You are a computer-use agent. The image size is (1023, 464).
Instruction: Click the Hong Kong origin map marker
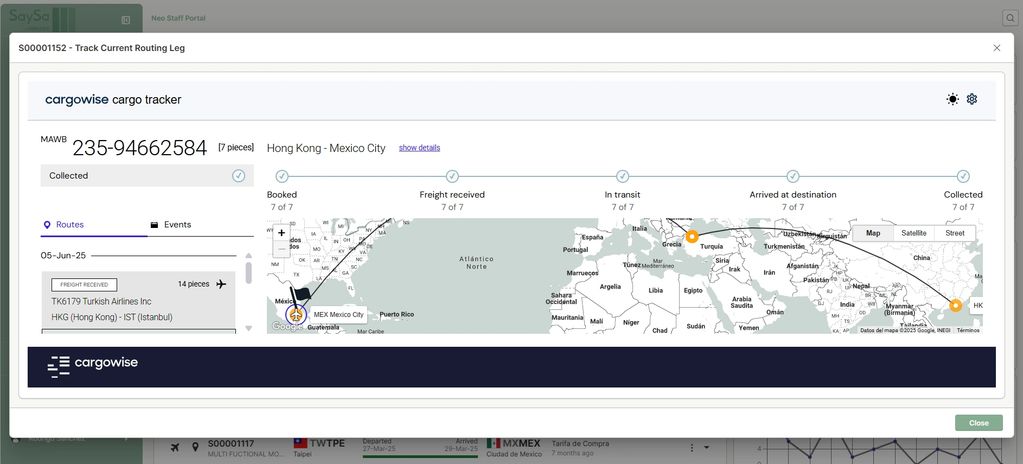coord(955,305)
